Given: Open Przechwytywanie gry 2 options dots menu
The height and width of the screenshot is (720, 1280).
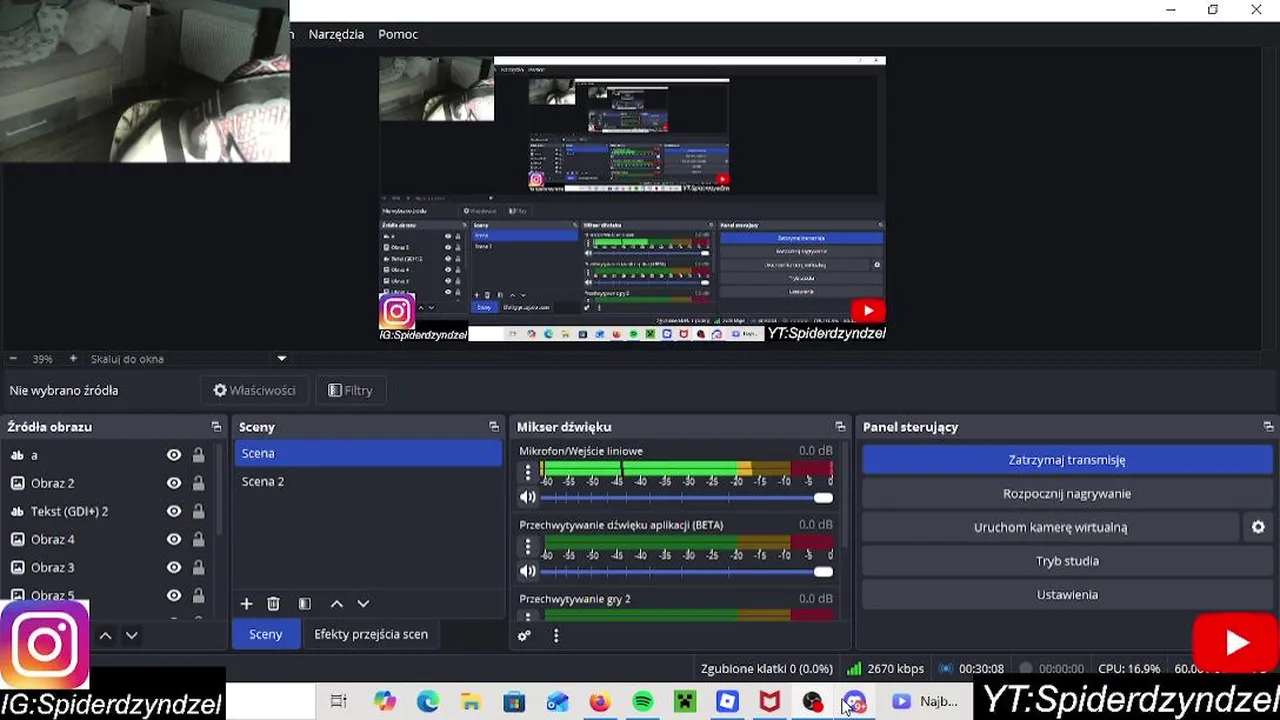Looking at the screenshot, I should (528, 617).
